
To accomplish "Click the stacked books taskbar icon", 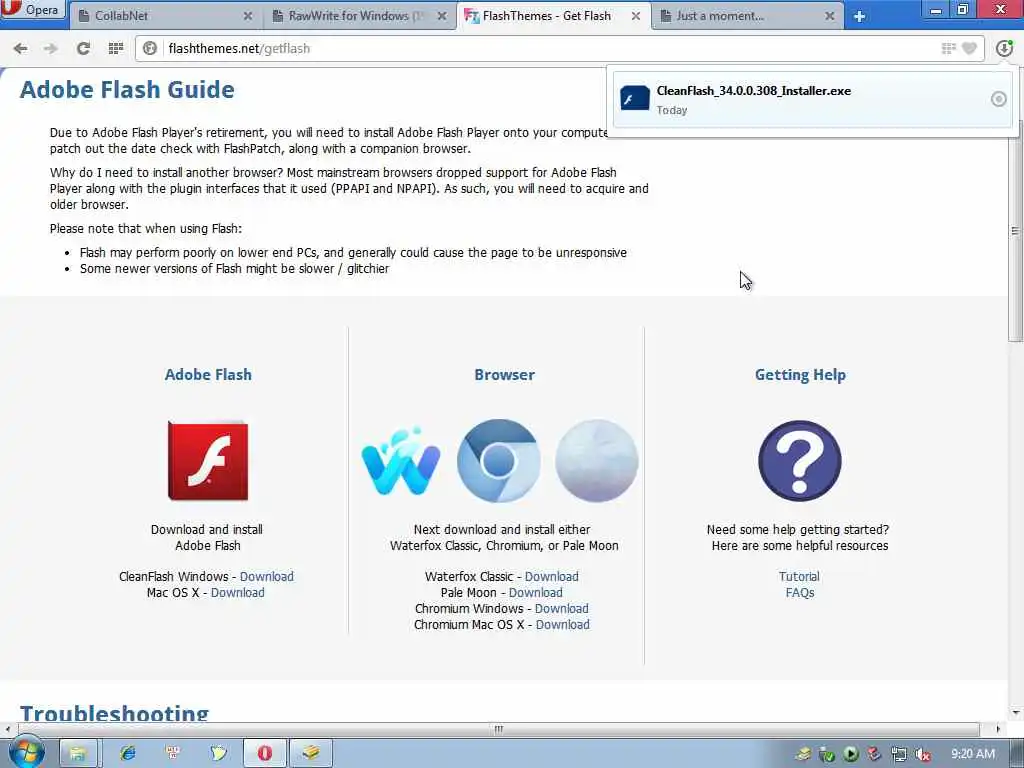I will click(x=311, y=753).
